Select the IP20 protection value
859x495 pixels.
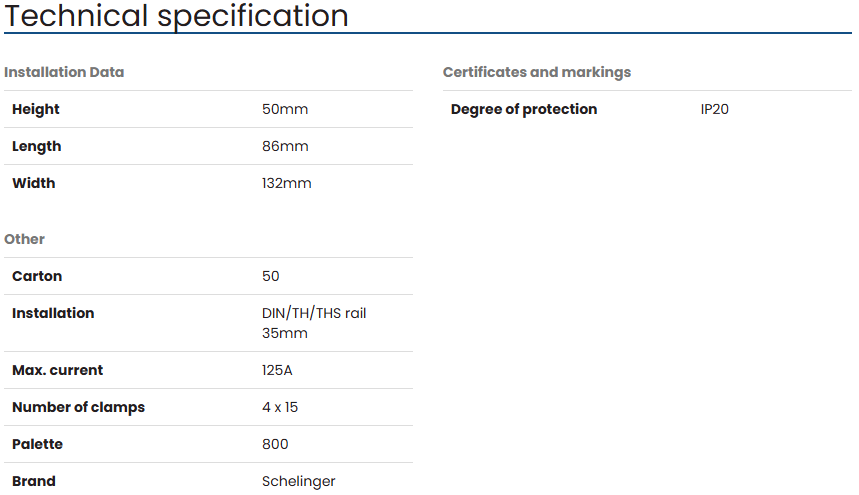tap(714, 109)
